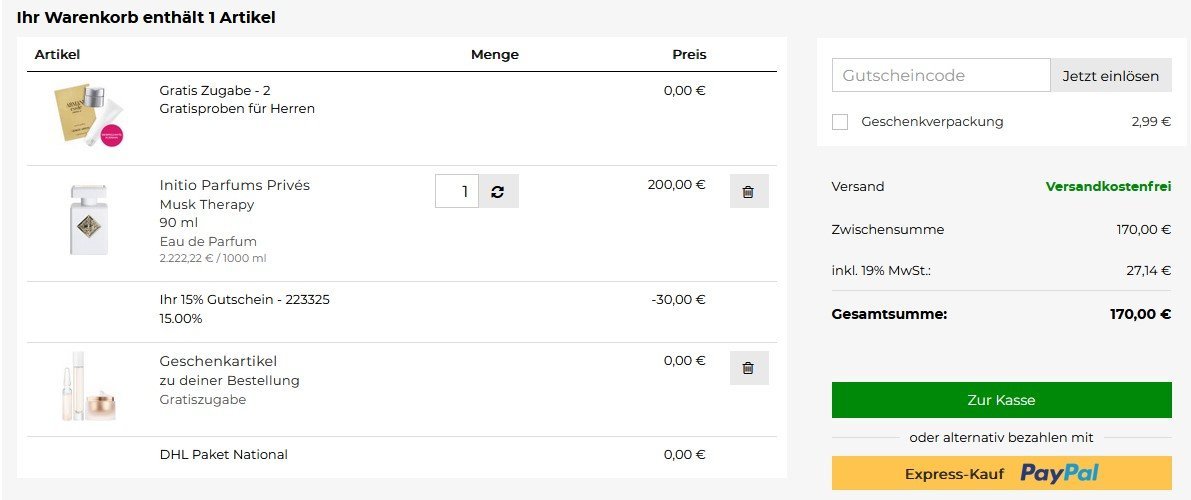Open the Geschenkartikel product image

[87, 387]
